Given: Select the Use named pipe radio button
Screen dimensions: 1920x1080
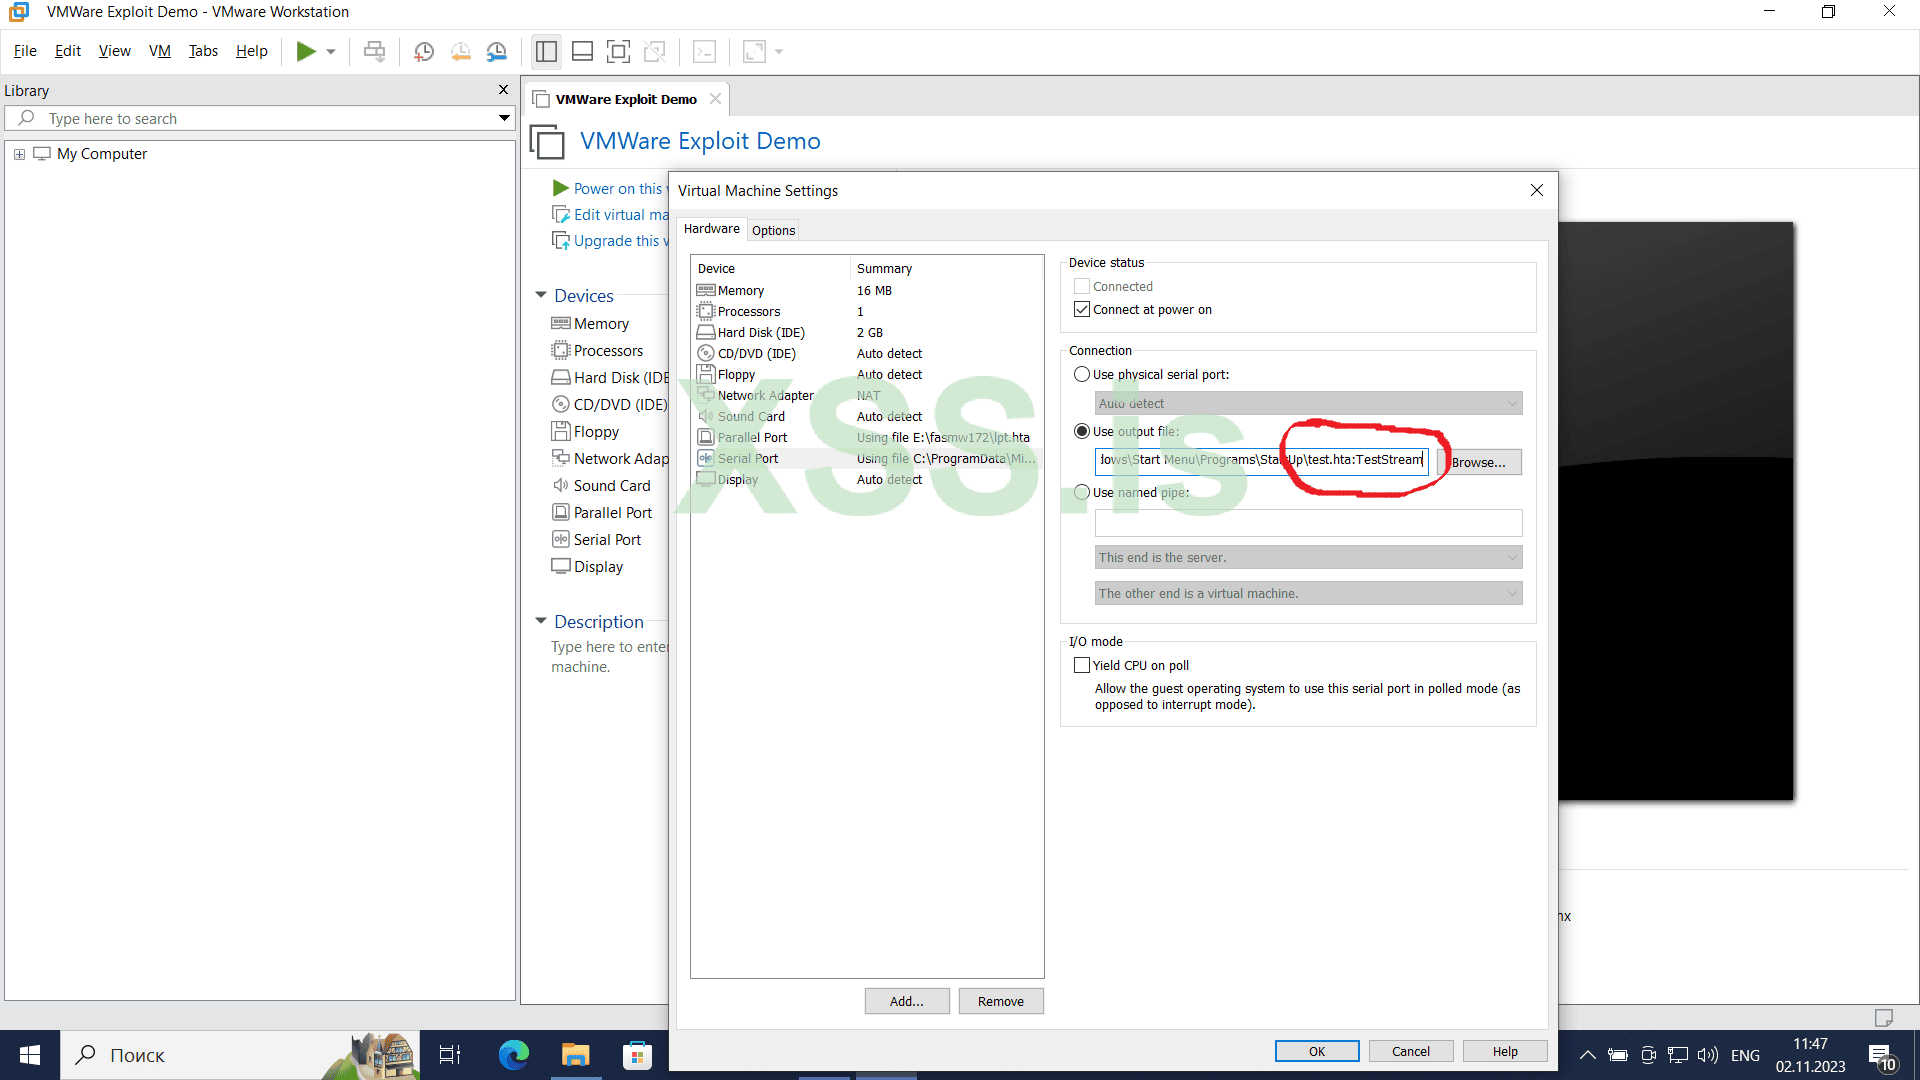Looking at the screenshot, I should pyautogui.click(x=1081, y=492).
